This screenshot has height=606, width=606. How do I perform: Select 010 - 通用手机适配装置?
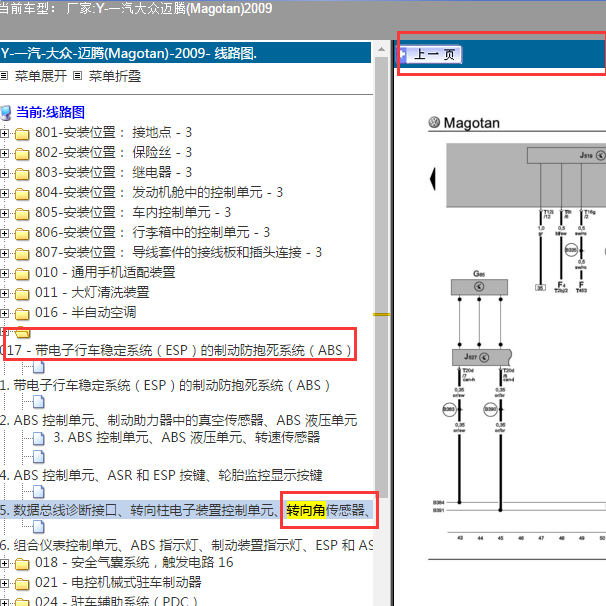105,273
